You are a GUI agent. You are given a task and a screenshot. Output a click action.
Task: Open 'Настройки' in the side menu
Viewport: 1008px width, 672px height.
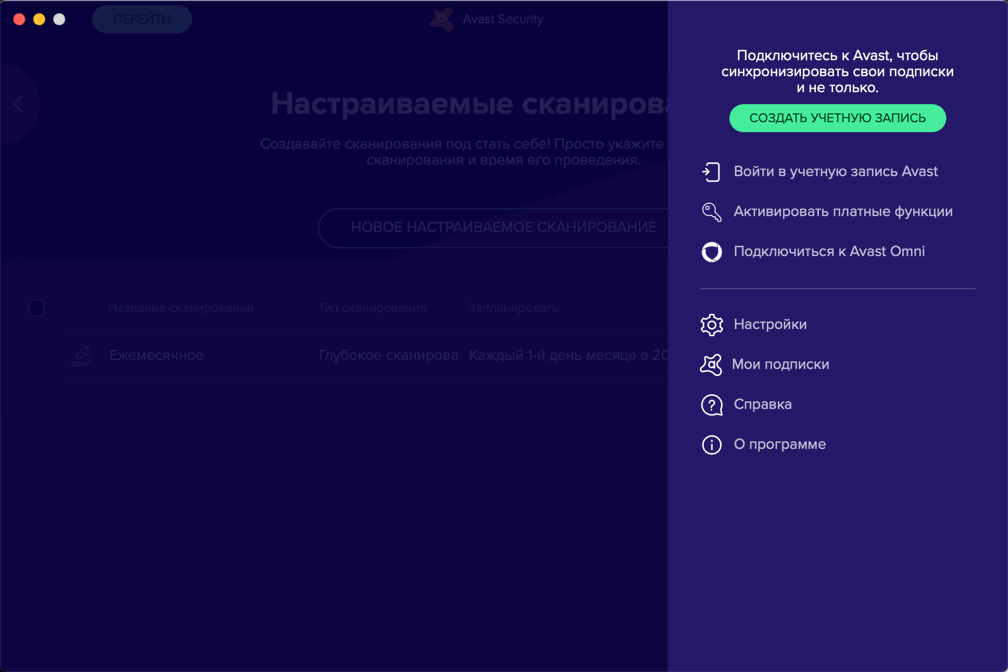pyautogui.click(x=770, y=325)
